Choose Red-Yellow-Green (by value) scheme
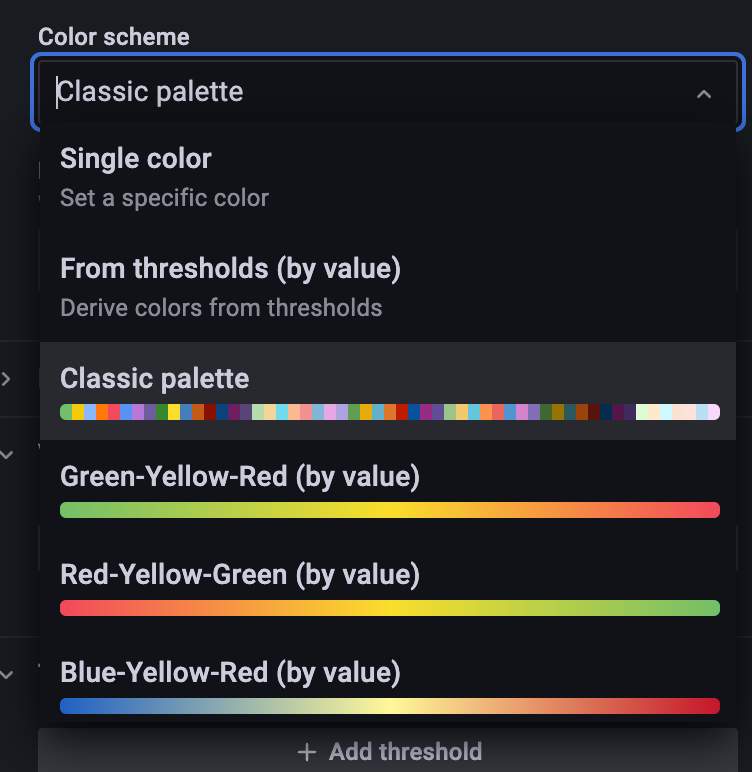752x772 pixels. tap(388, 587)
